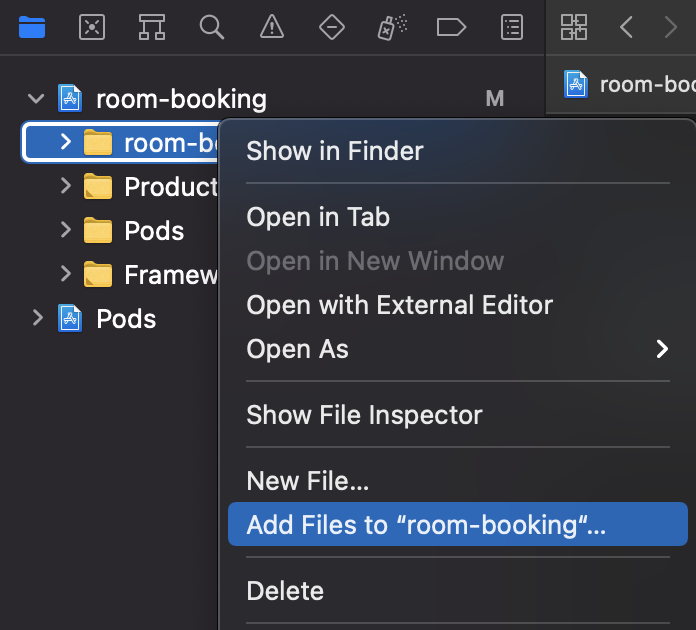The height and width of the screenshot is (630, 696).
Task: Click the related items grid icon
Action: (x=573, y=27)
